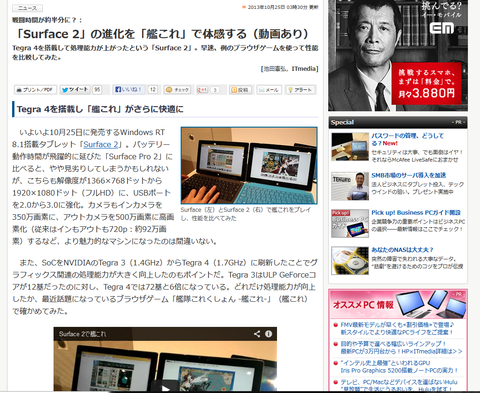The image size is (480, 393).
Task: Click the article headline 「Surface 2」の進化を
Action: pyautogui.click(x=162, y=34)
